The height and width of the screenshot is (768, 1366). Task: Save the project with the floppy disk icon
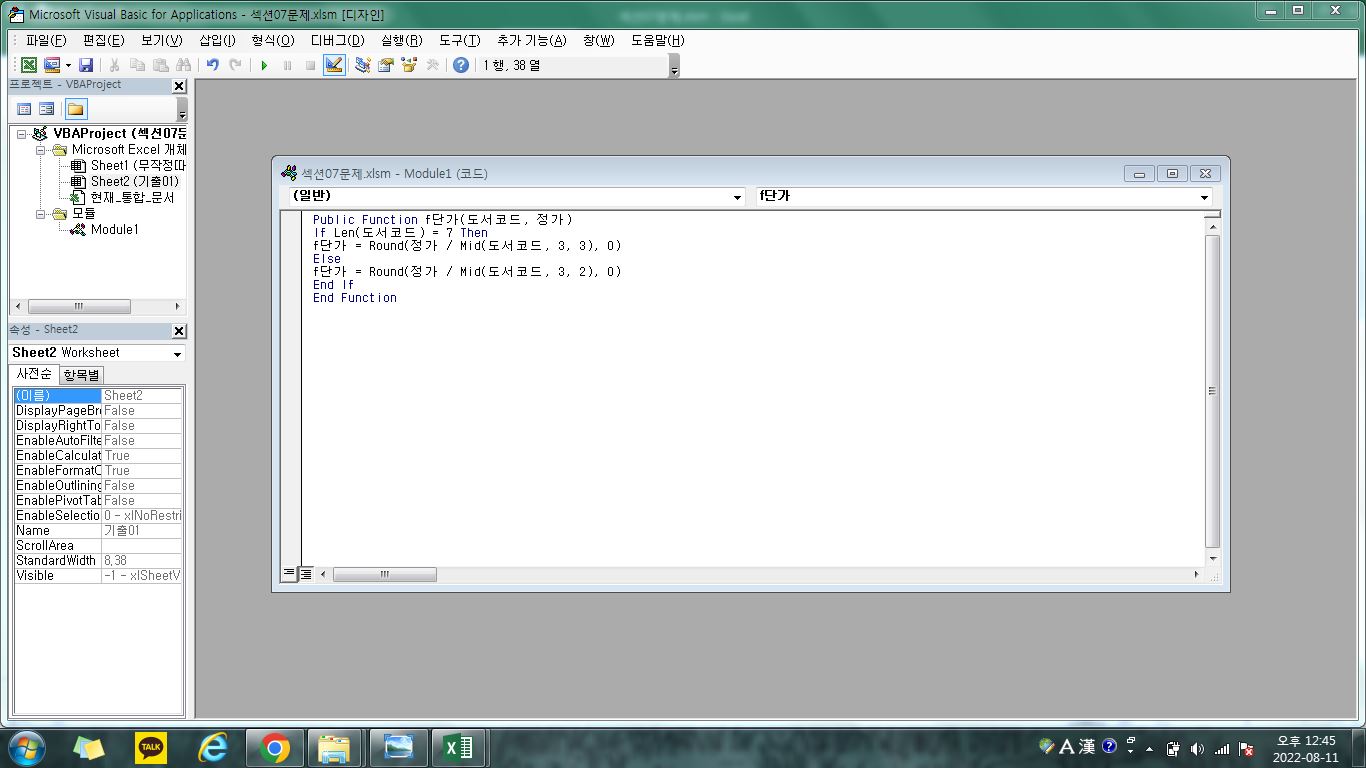click(86, 65)
